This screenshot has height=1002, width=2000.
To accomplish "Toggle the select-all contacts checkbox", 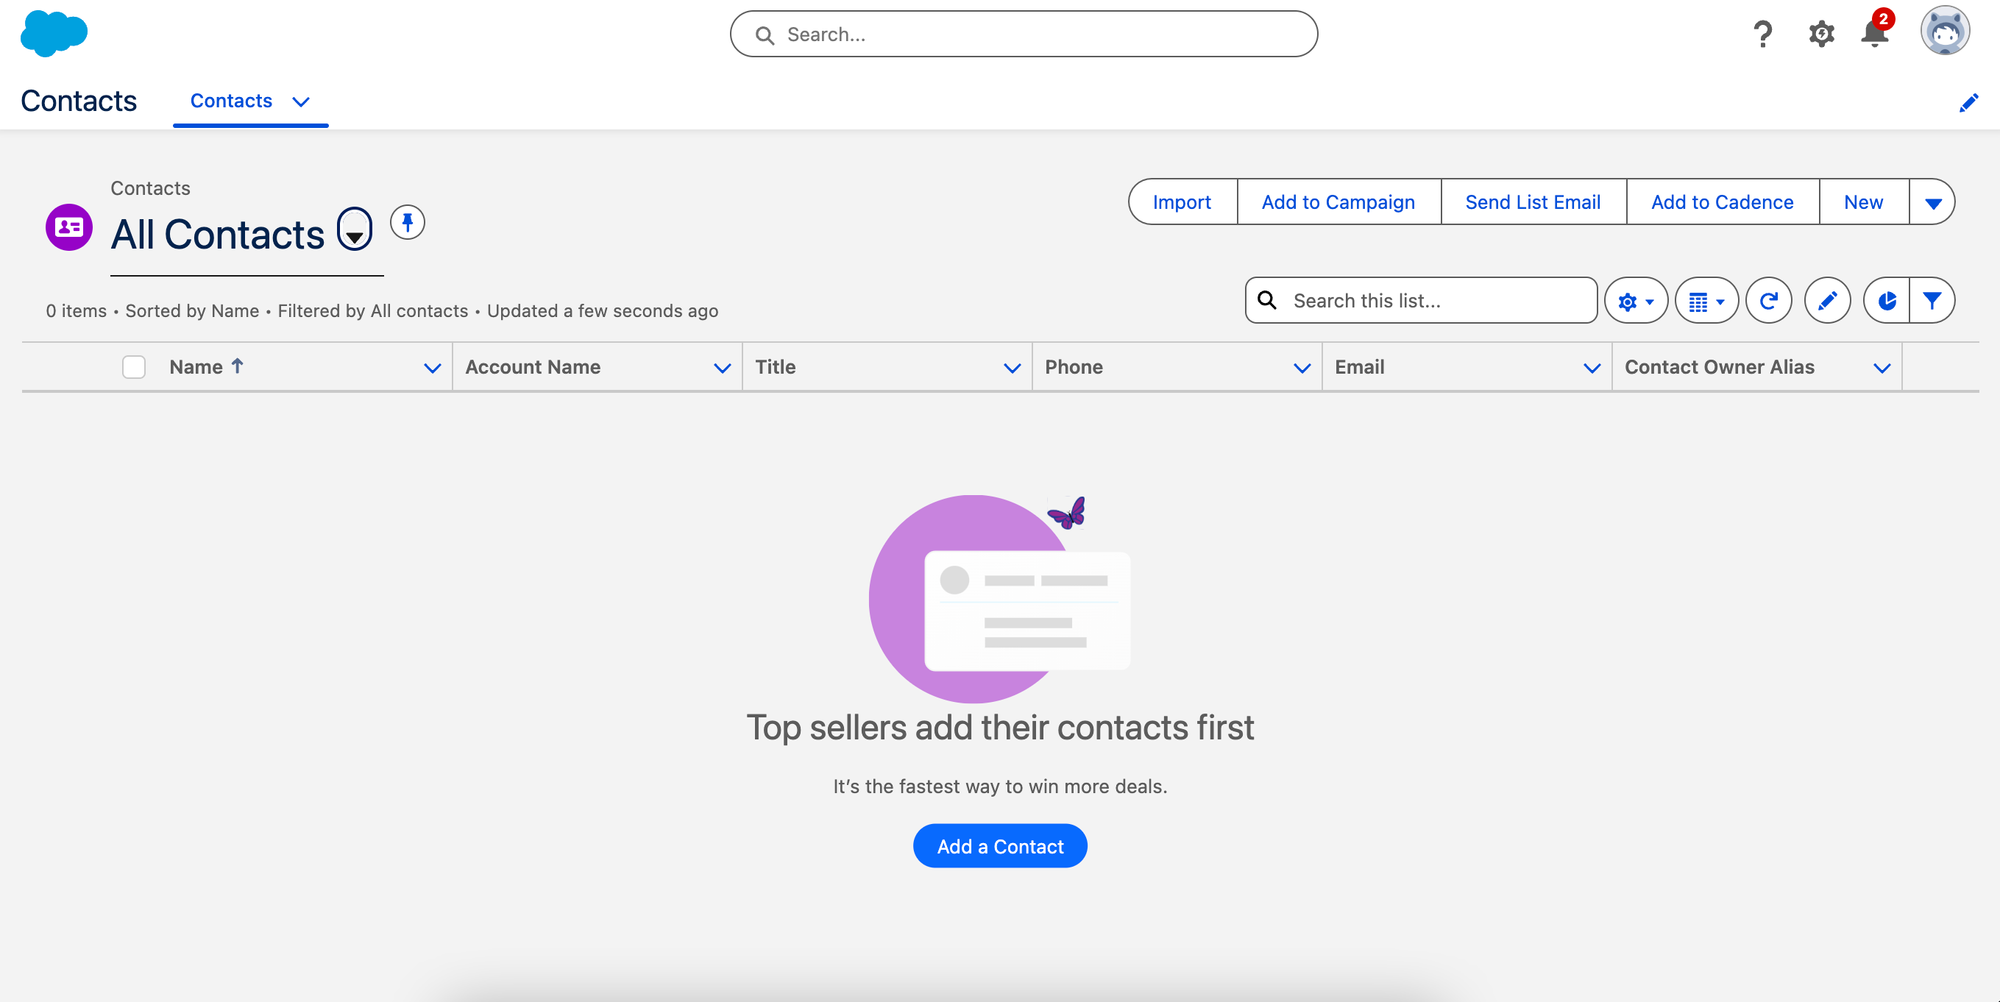I will (134, 366).
